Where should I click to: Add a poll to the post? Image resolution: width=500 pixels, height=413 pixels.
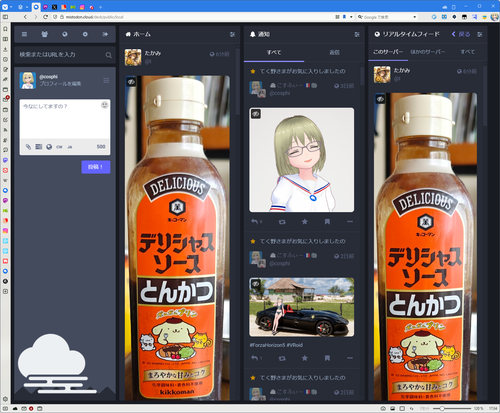[x=39, y=147]
